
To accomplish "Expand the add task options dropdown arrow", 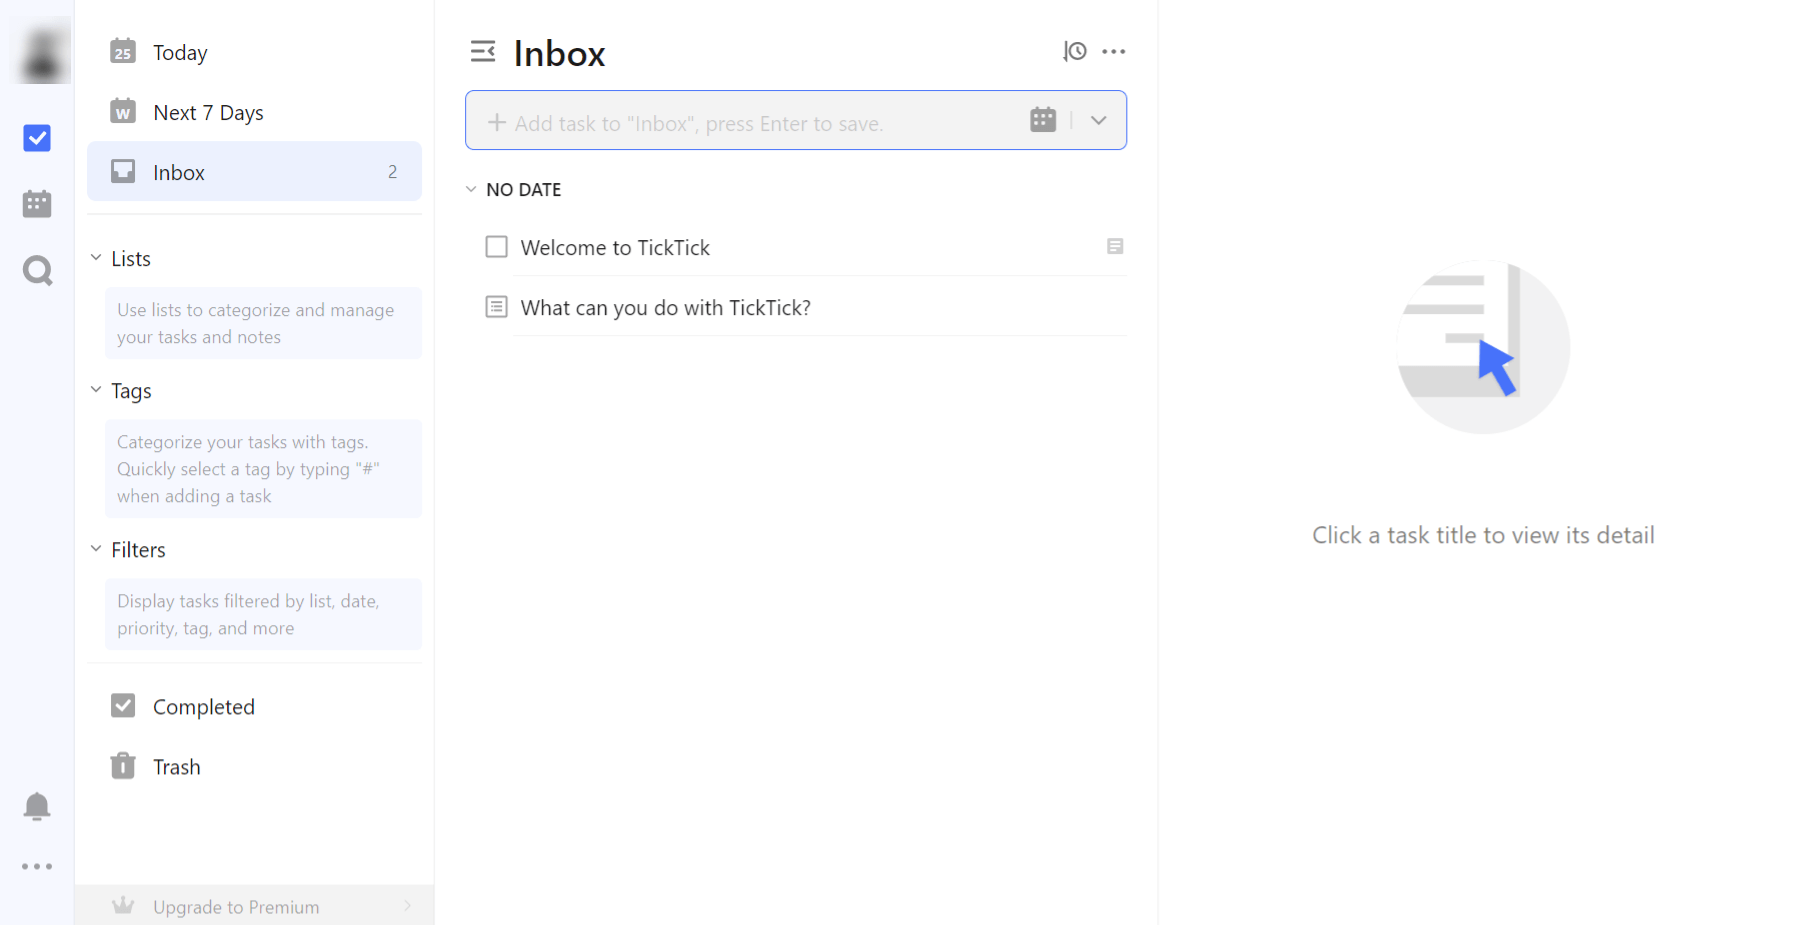I will tap(1099, 120).
